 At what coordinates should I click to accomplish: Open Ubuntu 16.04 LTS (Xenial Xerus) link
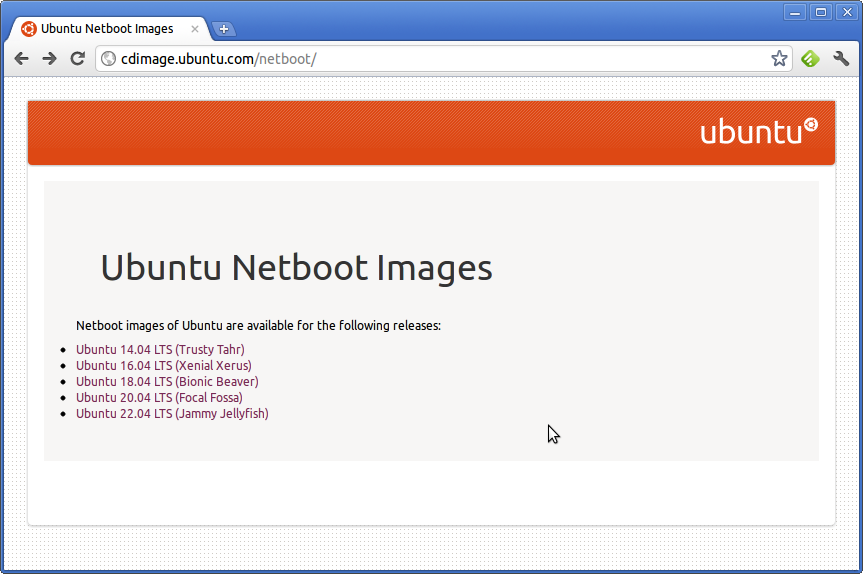[163, 365]
